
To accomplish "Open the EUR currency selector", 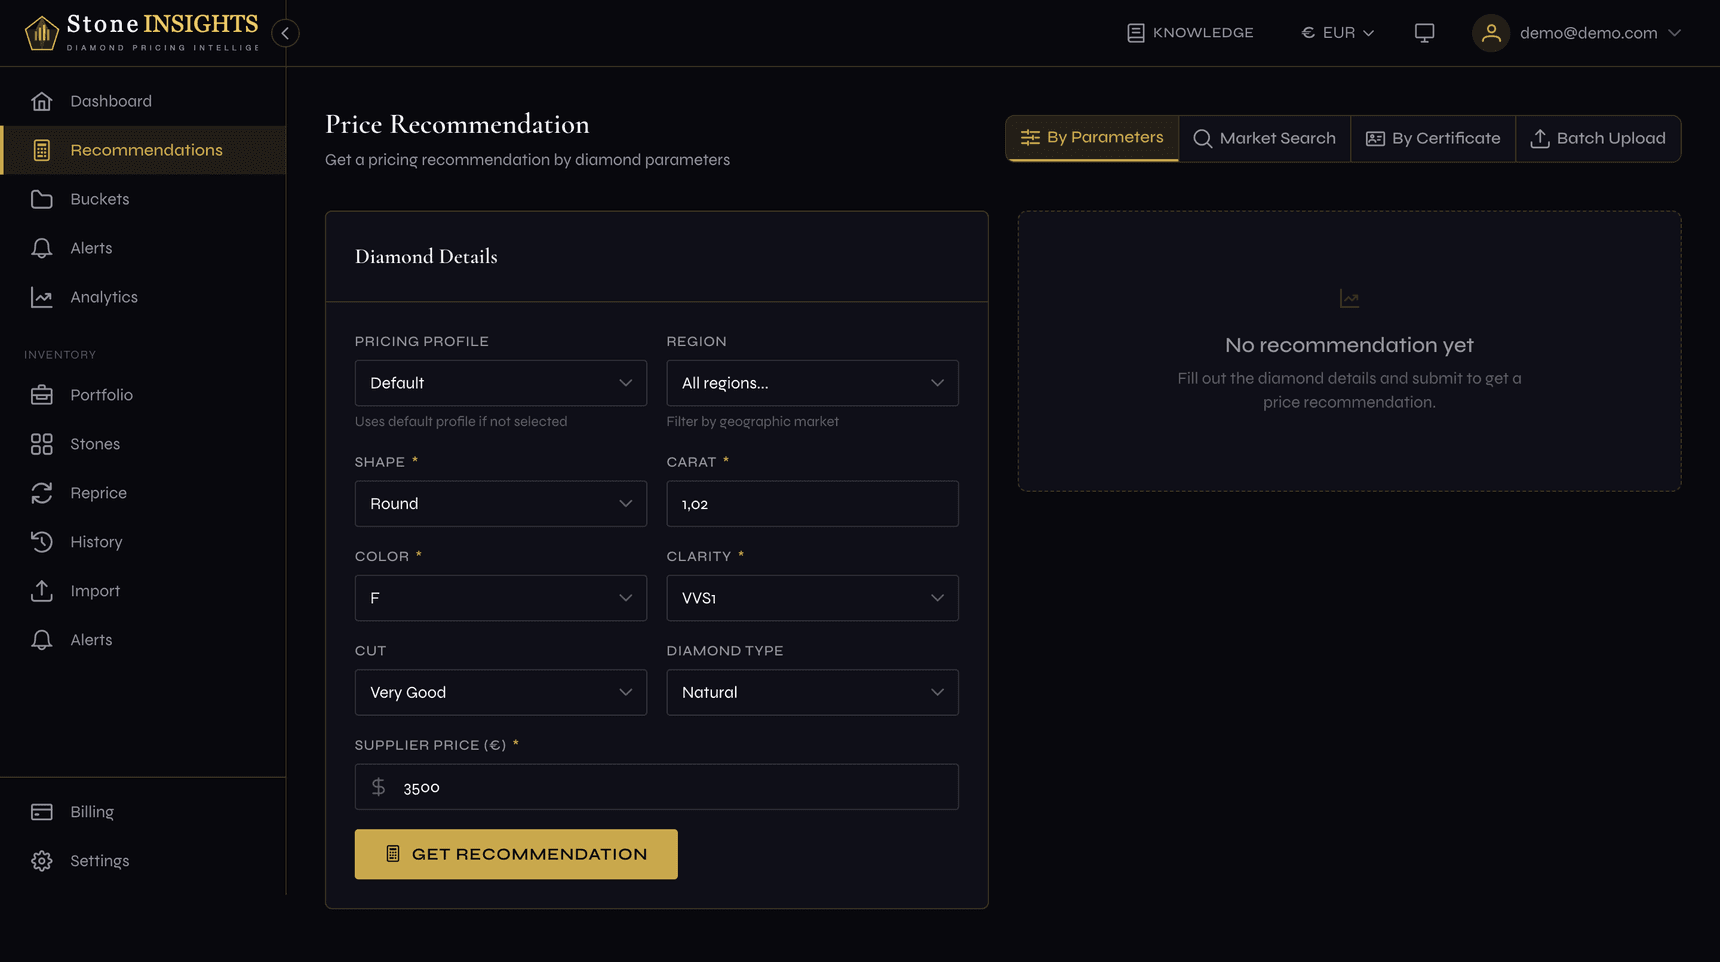I will [x=1337, y=33].
